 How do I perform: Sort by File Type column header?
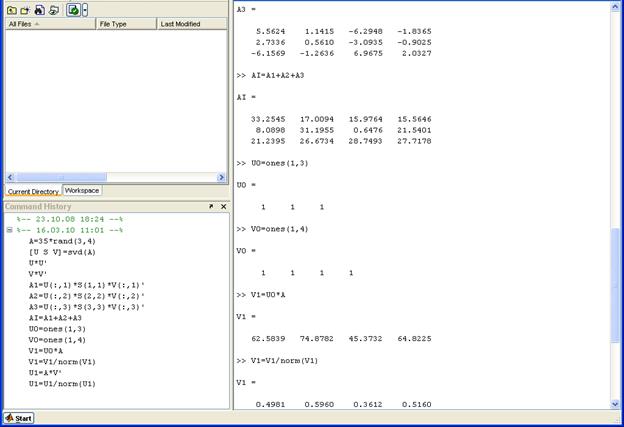pos(126,23)
